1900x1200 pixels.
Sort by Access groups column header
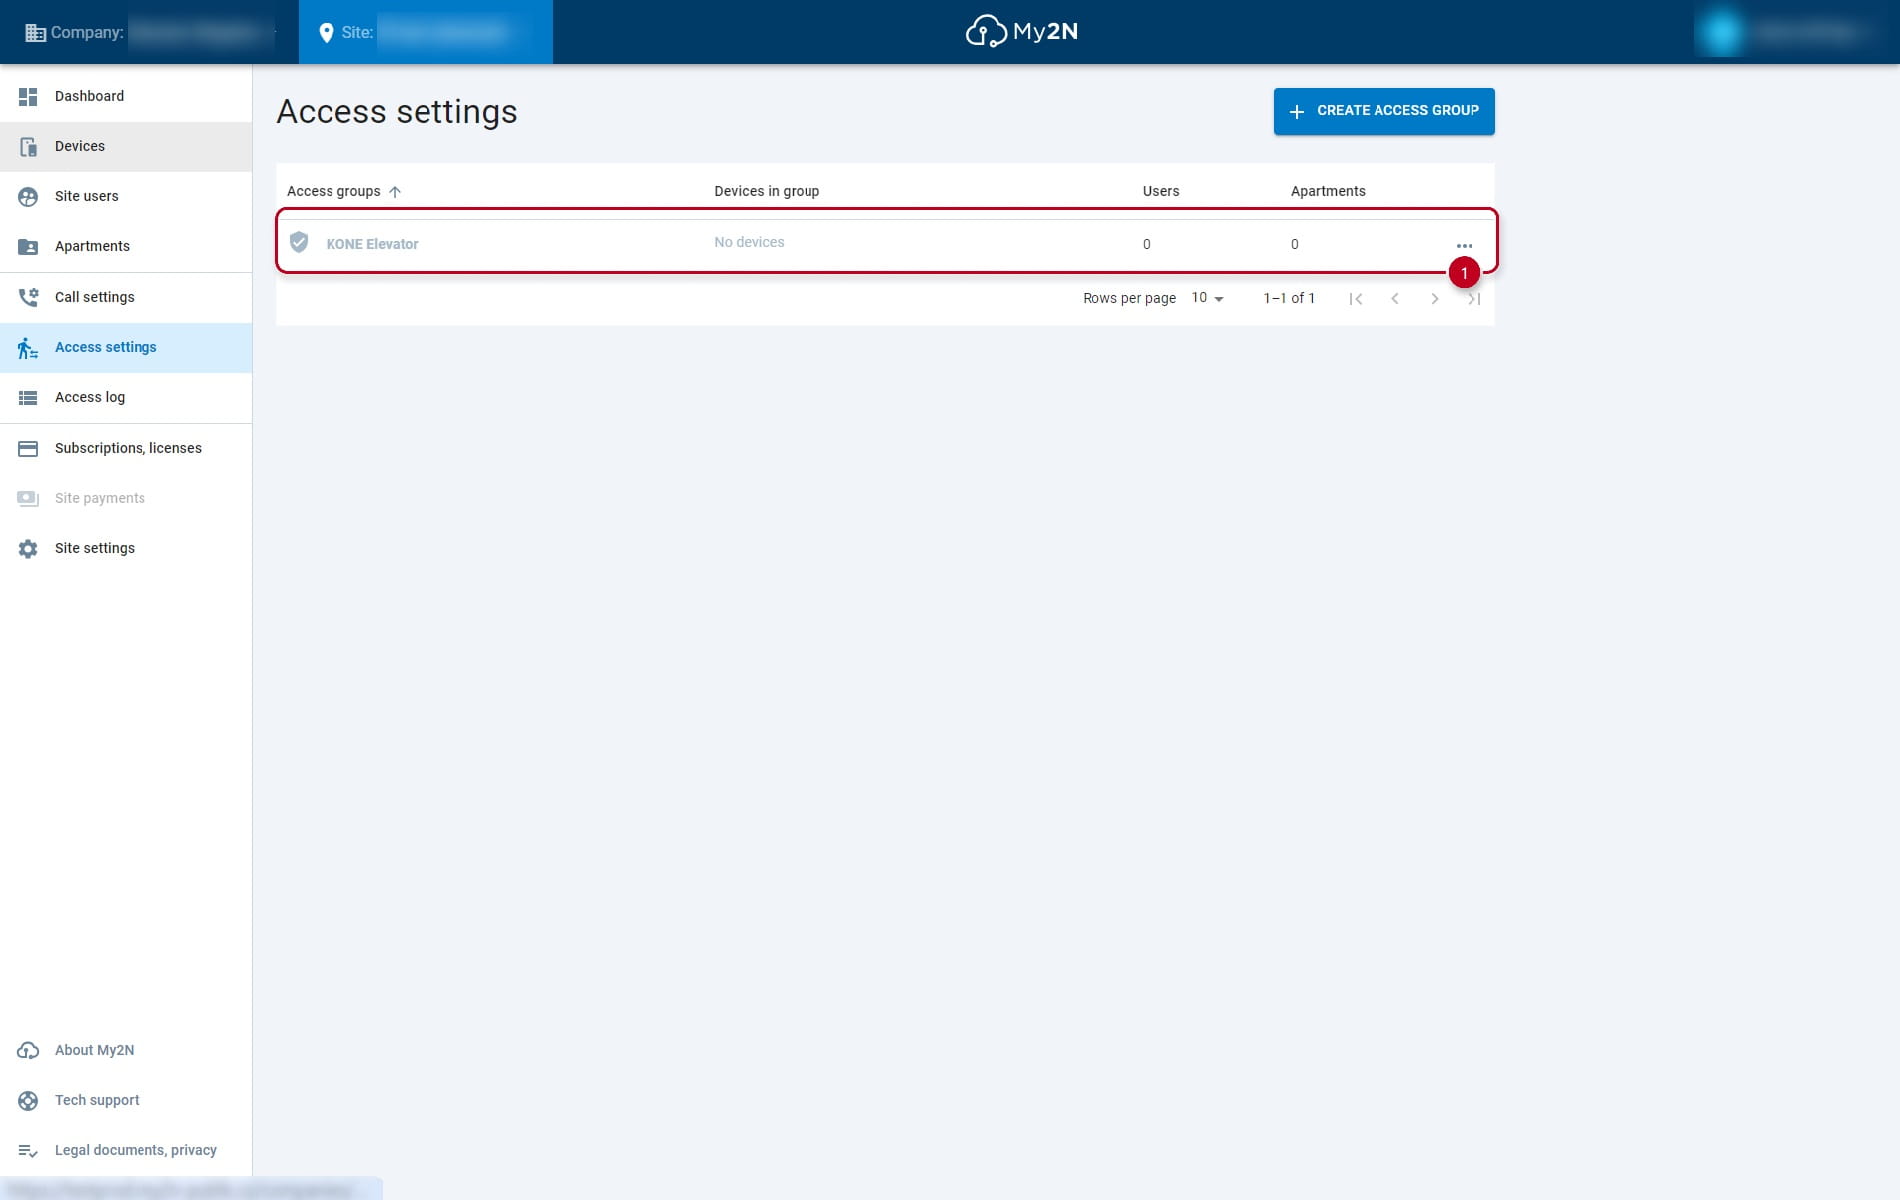333,191
